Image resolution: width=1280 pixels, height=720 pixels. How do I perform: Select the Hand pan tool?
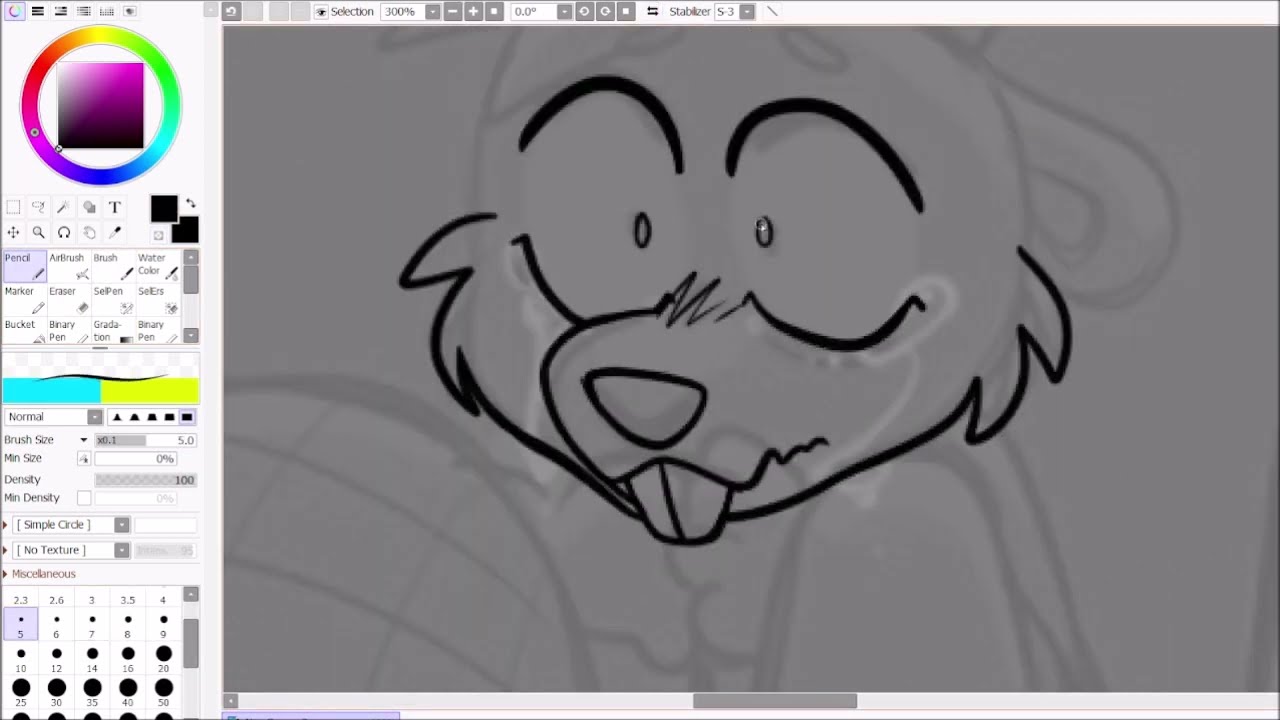coord(89,232)
